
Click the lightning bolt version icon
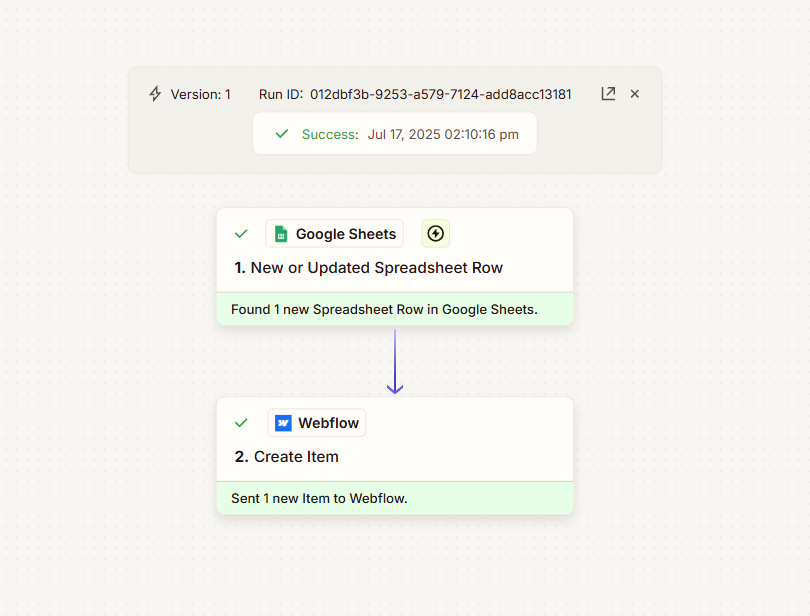pos(155,94)
